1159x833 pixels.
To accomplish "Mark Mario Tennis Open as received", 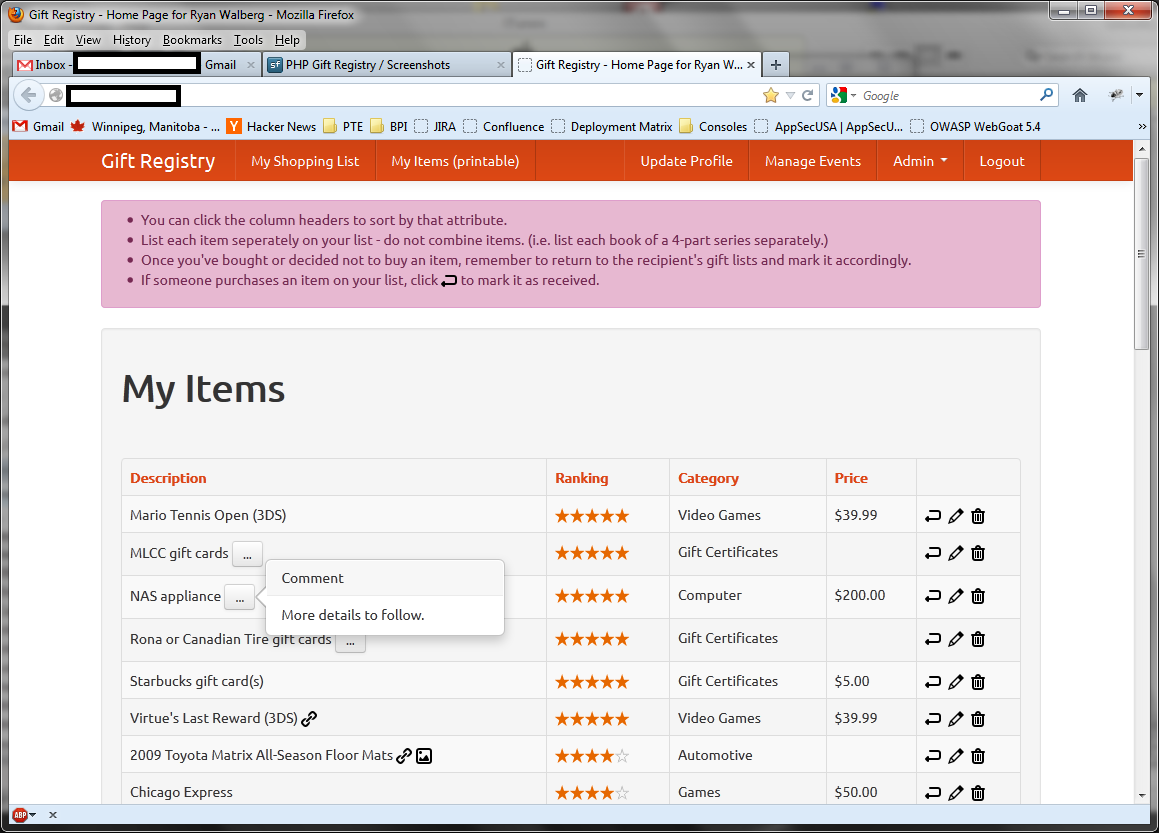I will coord(933,515).
